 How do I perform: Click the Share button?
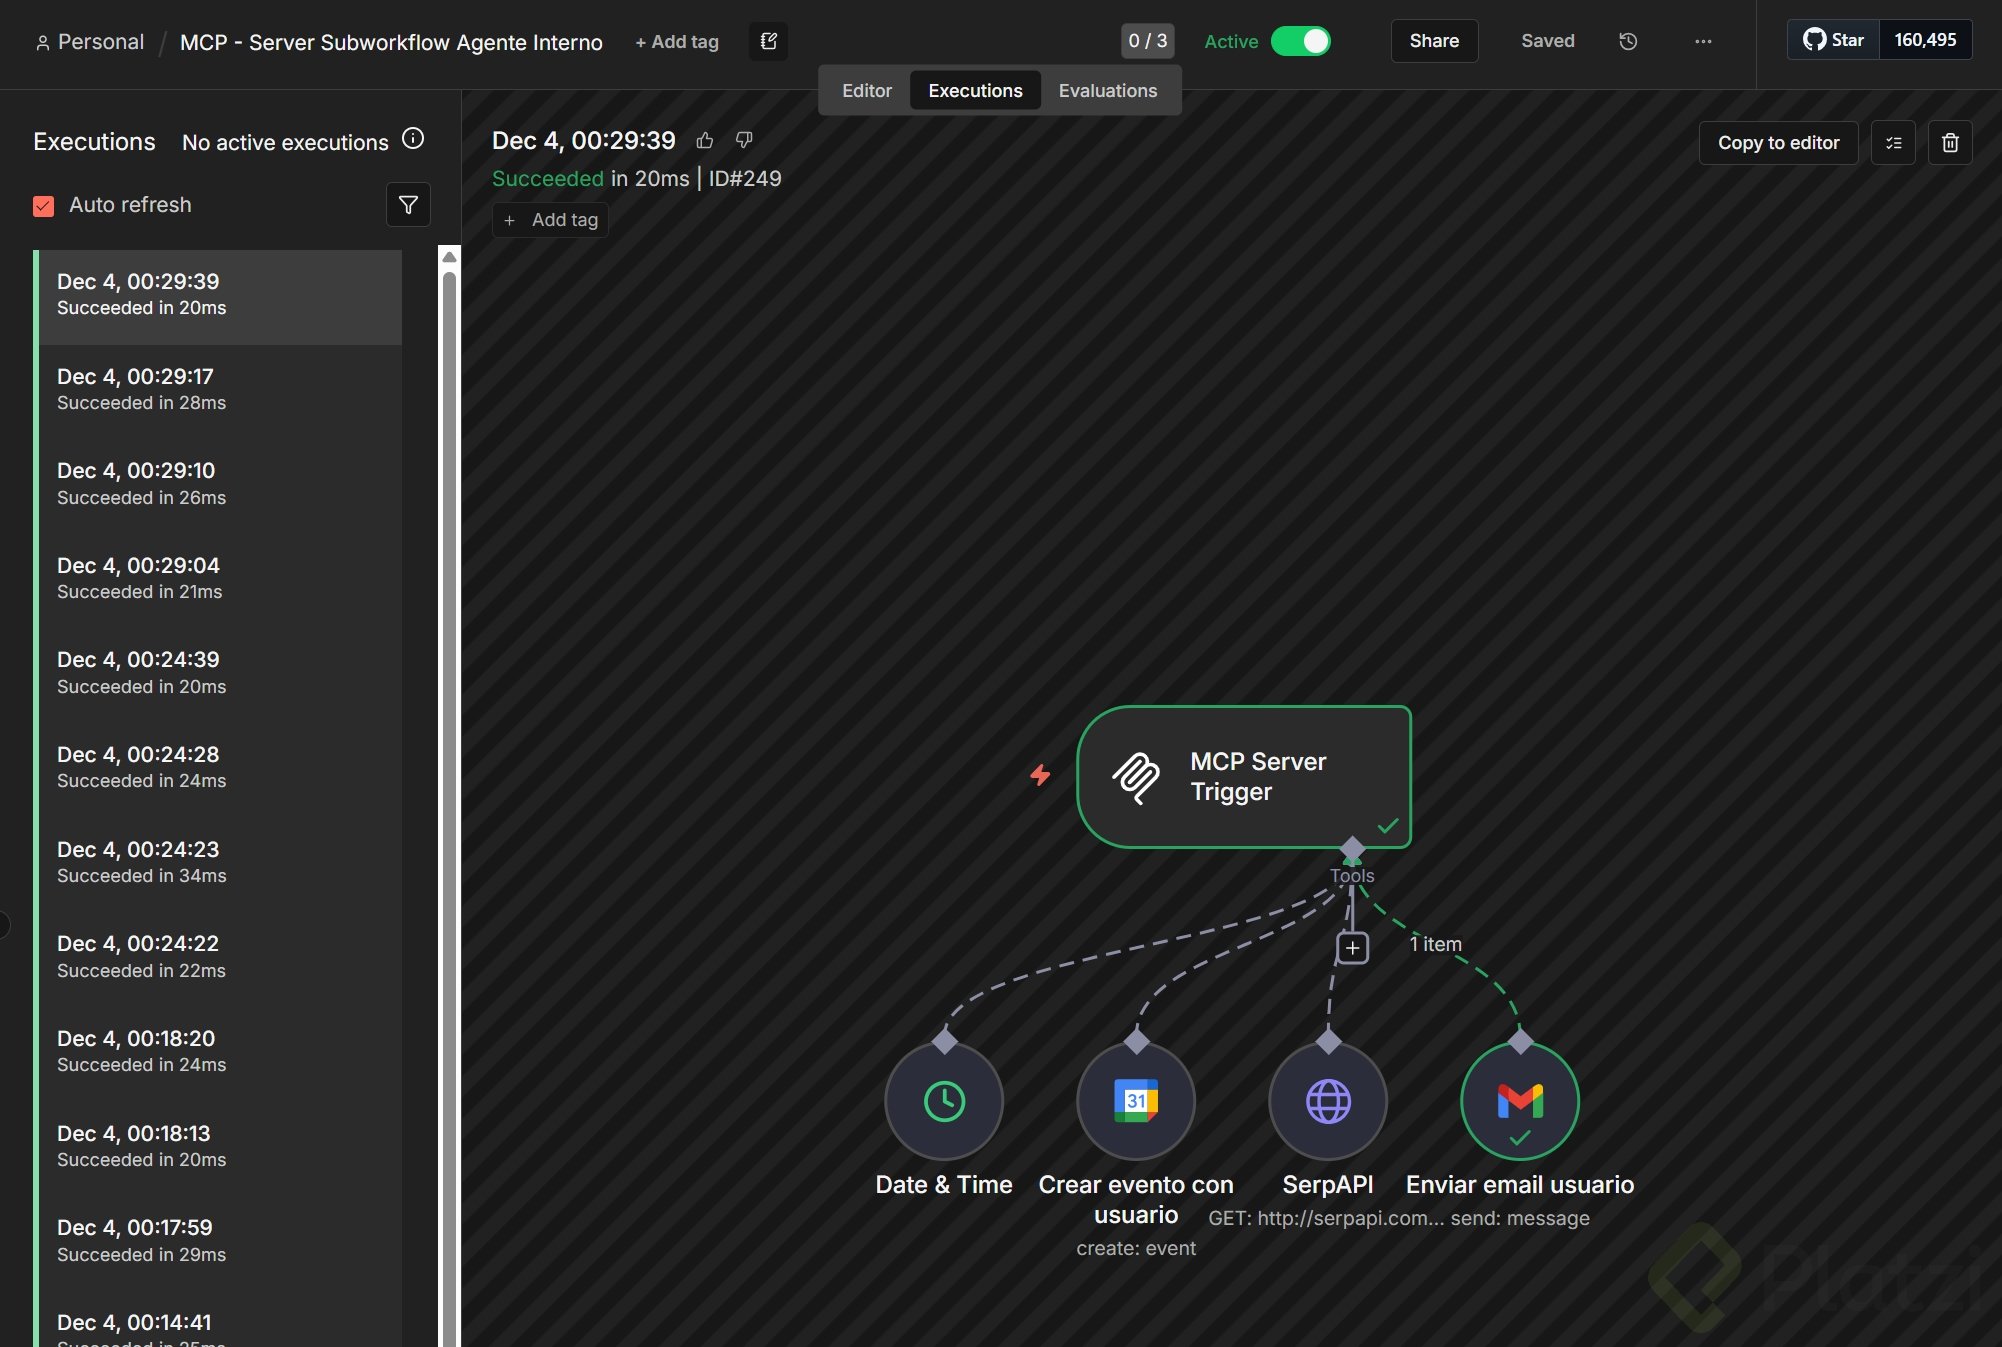click(x=1433, y=41)
